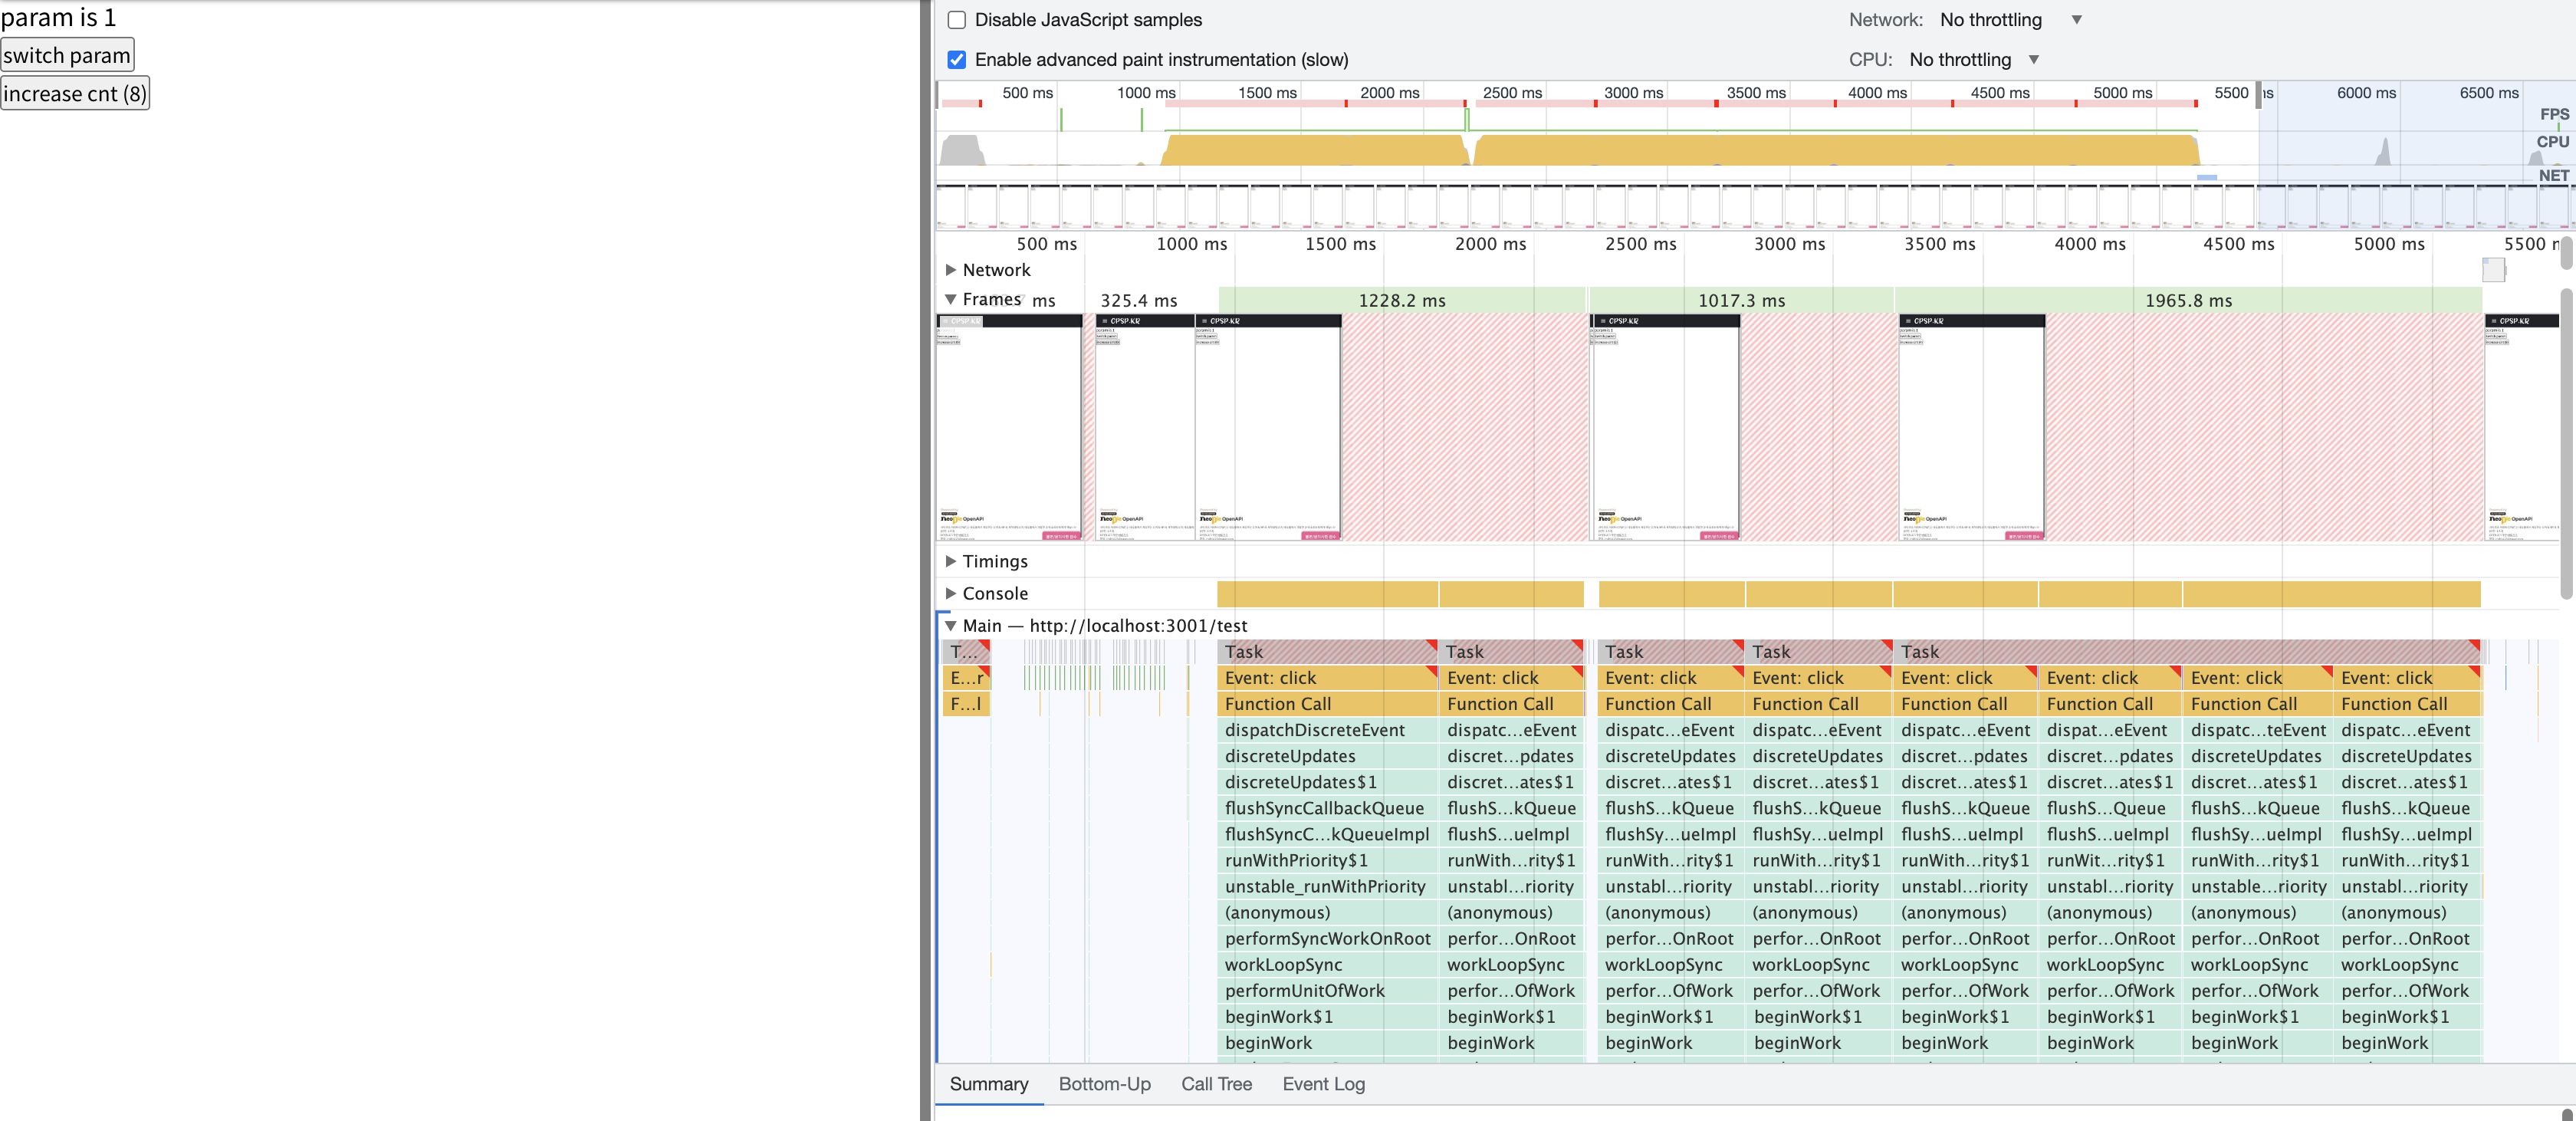Select the 1965.8 ms frame bar
Screen dimensions: 2576x1121
2187,300
